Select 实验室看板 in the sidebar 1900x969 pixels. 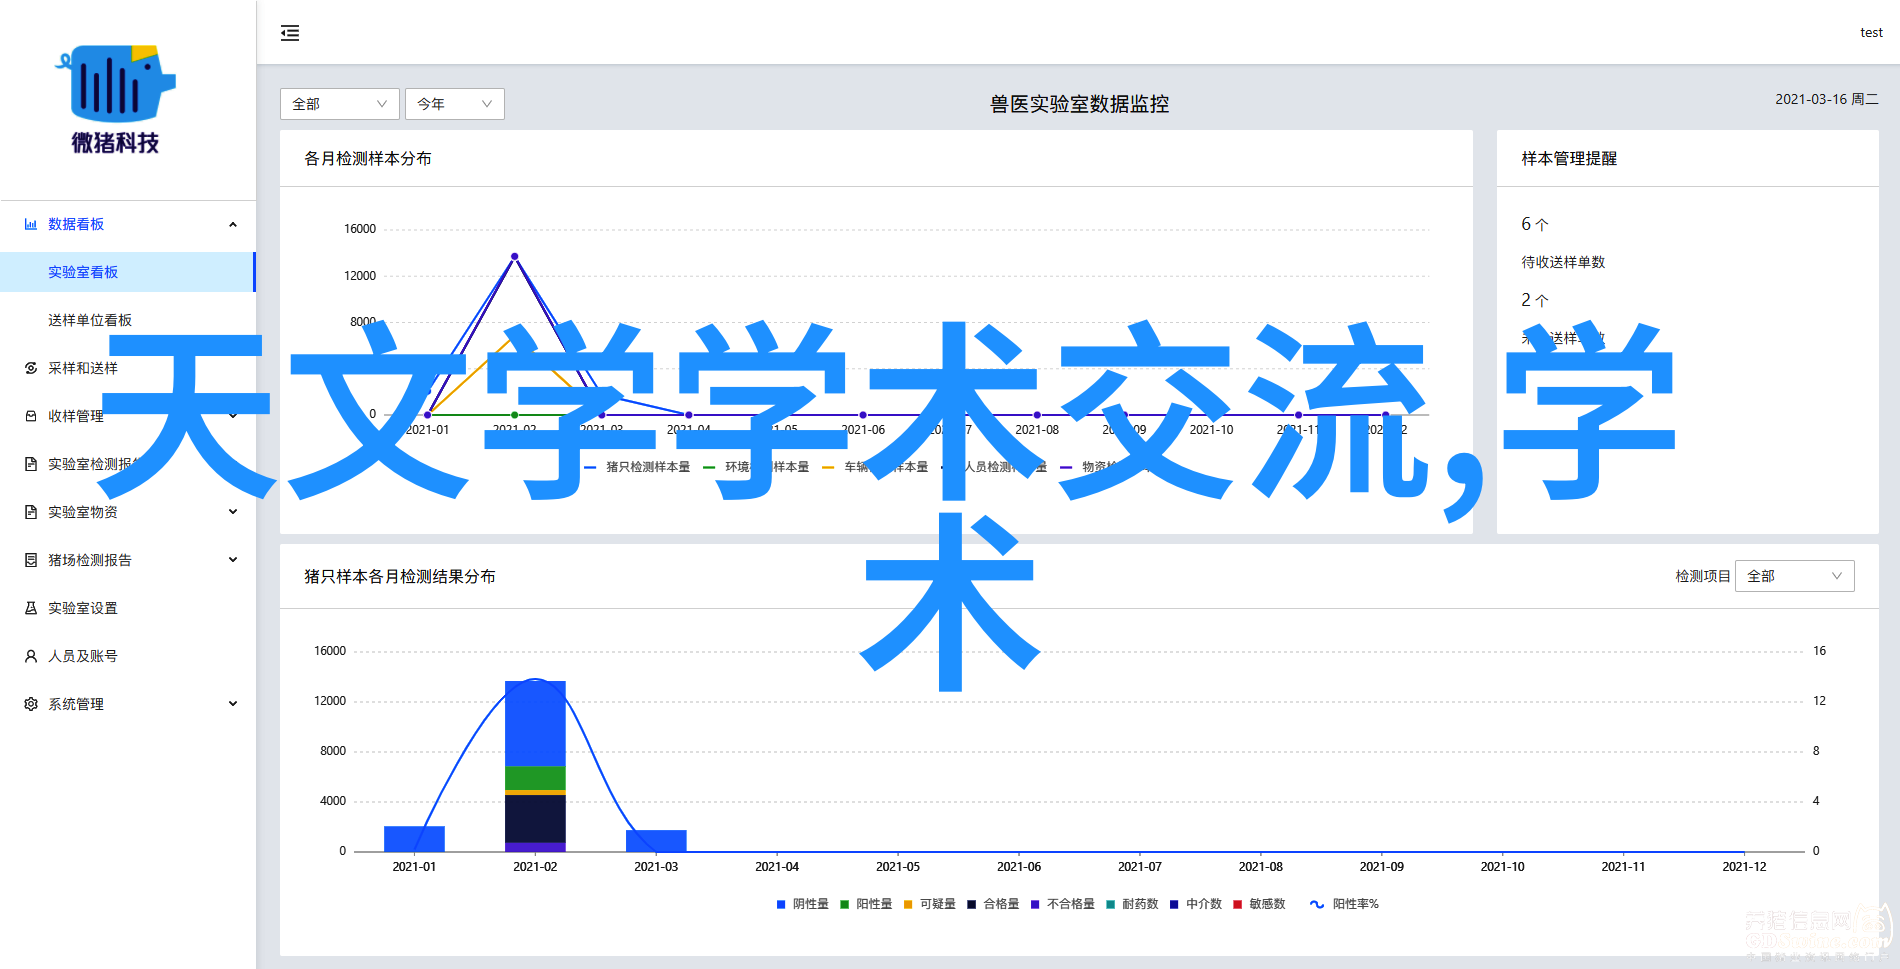[83, 272]
